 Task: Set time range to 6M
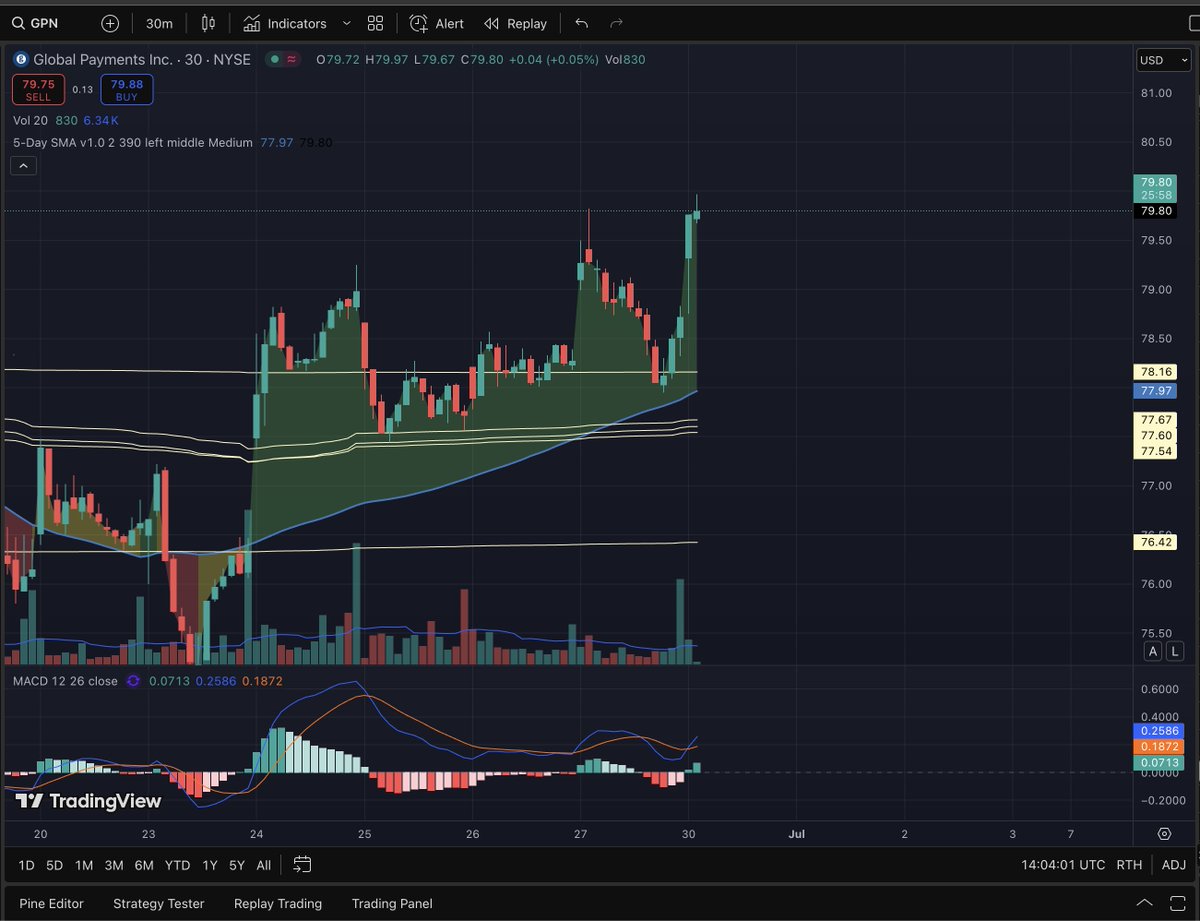(144, 865)
